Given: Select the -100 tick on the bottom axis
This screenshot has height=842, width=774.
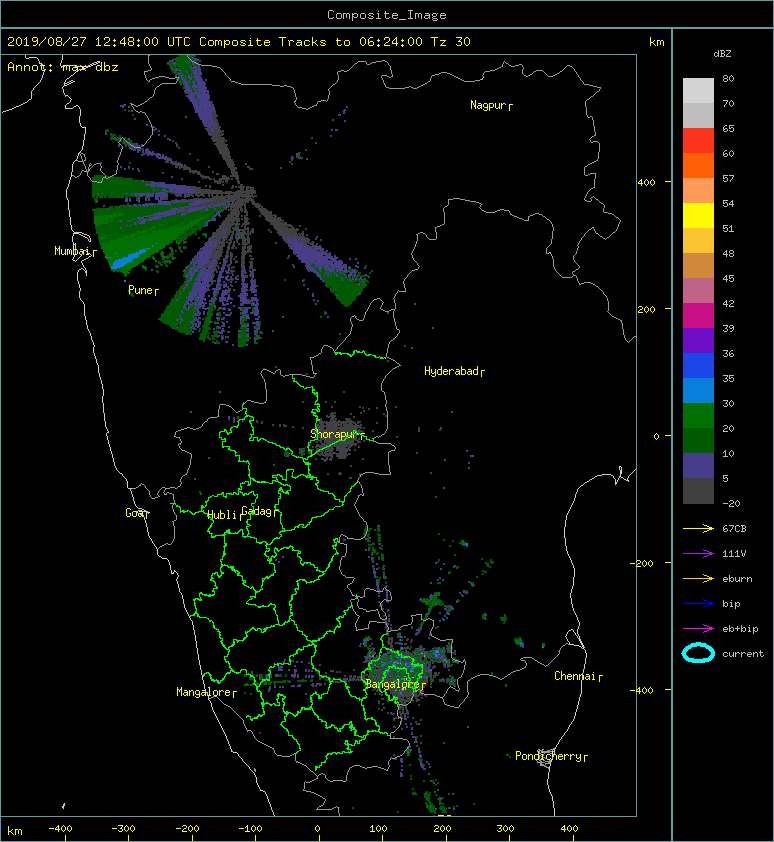Looking at the screenshot, I should [250, 829].
